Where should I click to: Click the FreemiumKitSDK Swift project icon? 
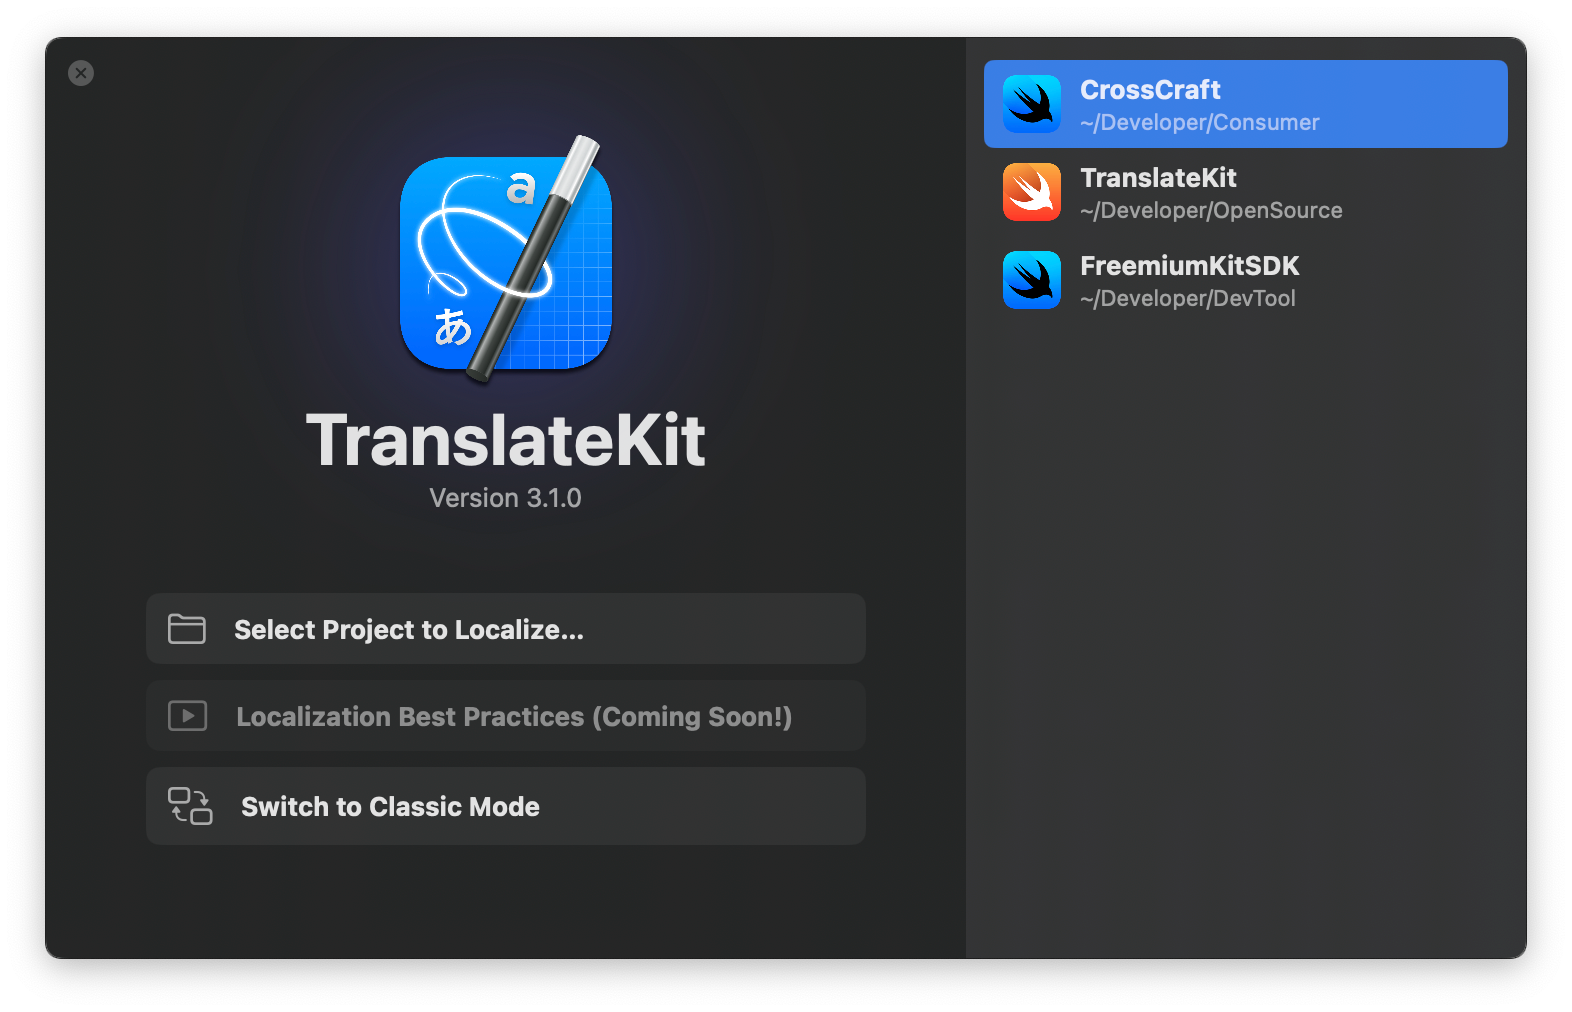pos(1031,280)
